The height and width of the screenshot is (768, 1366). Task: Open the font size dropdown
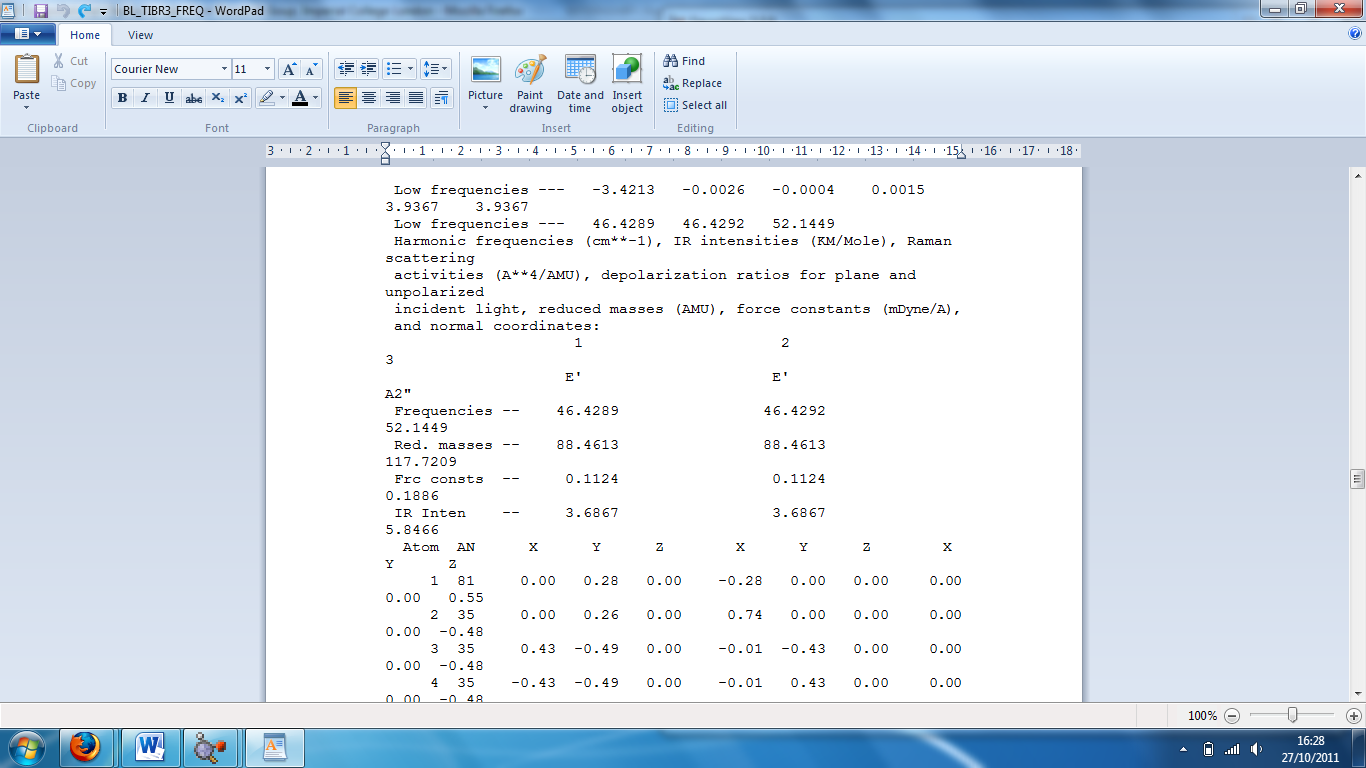[x=267, y=69]
